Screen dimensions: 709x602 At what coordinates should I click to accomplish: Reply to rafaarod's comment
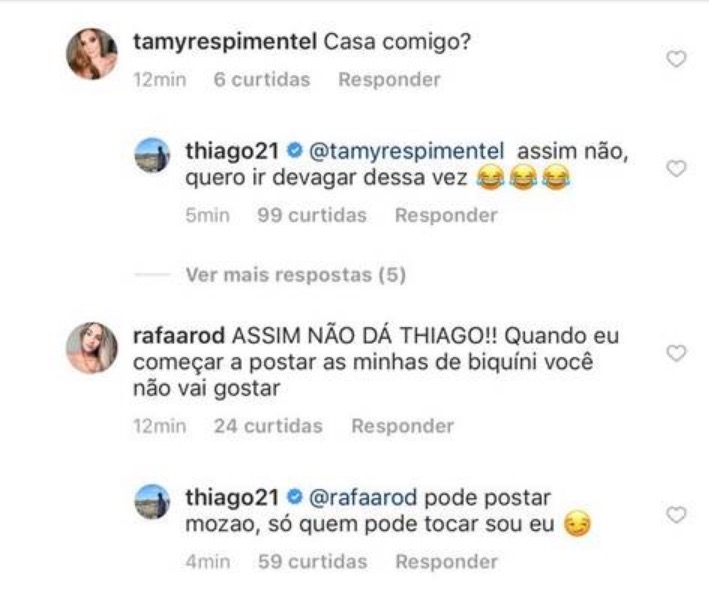[x=402, y=426]
